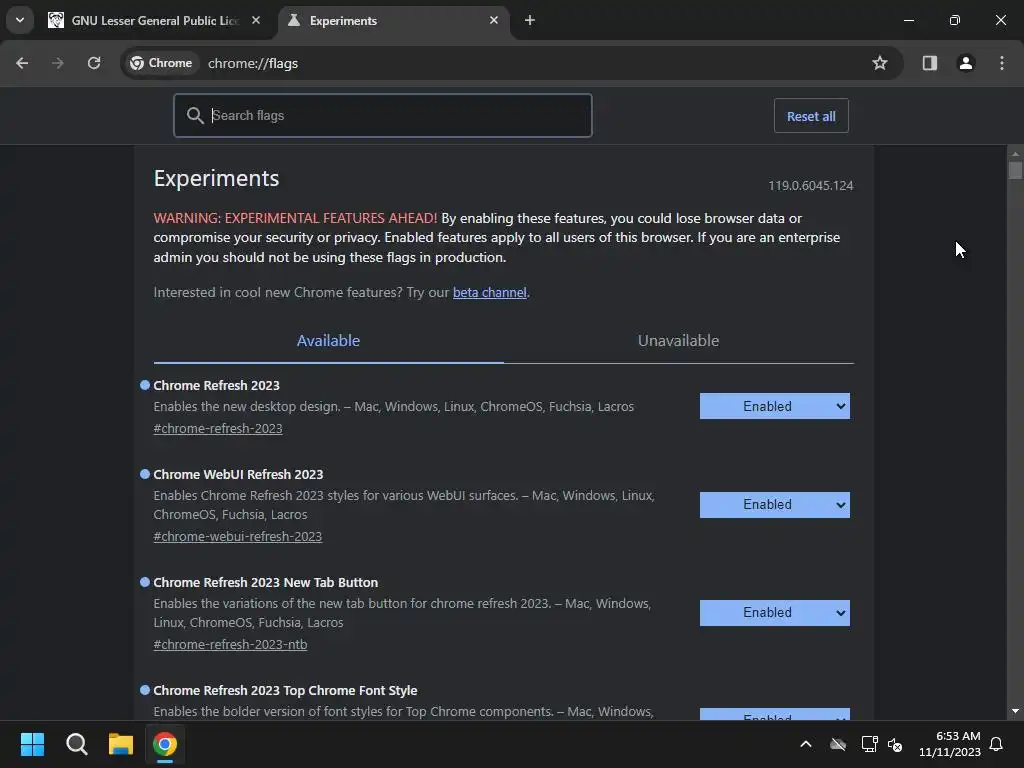The width and height of the screenshot is (1024, 768).
Task: Open the tab search dropdown arrow
Action: coord(20,20)
